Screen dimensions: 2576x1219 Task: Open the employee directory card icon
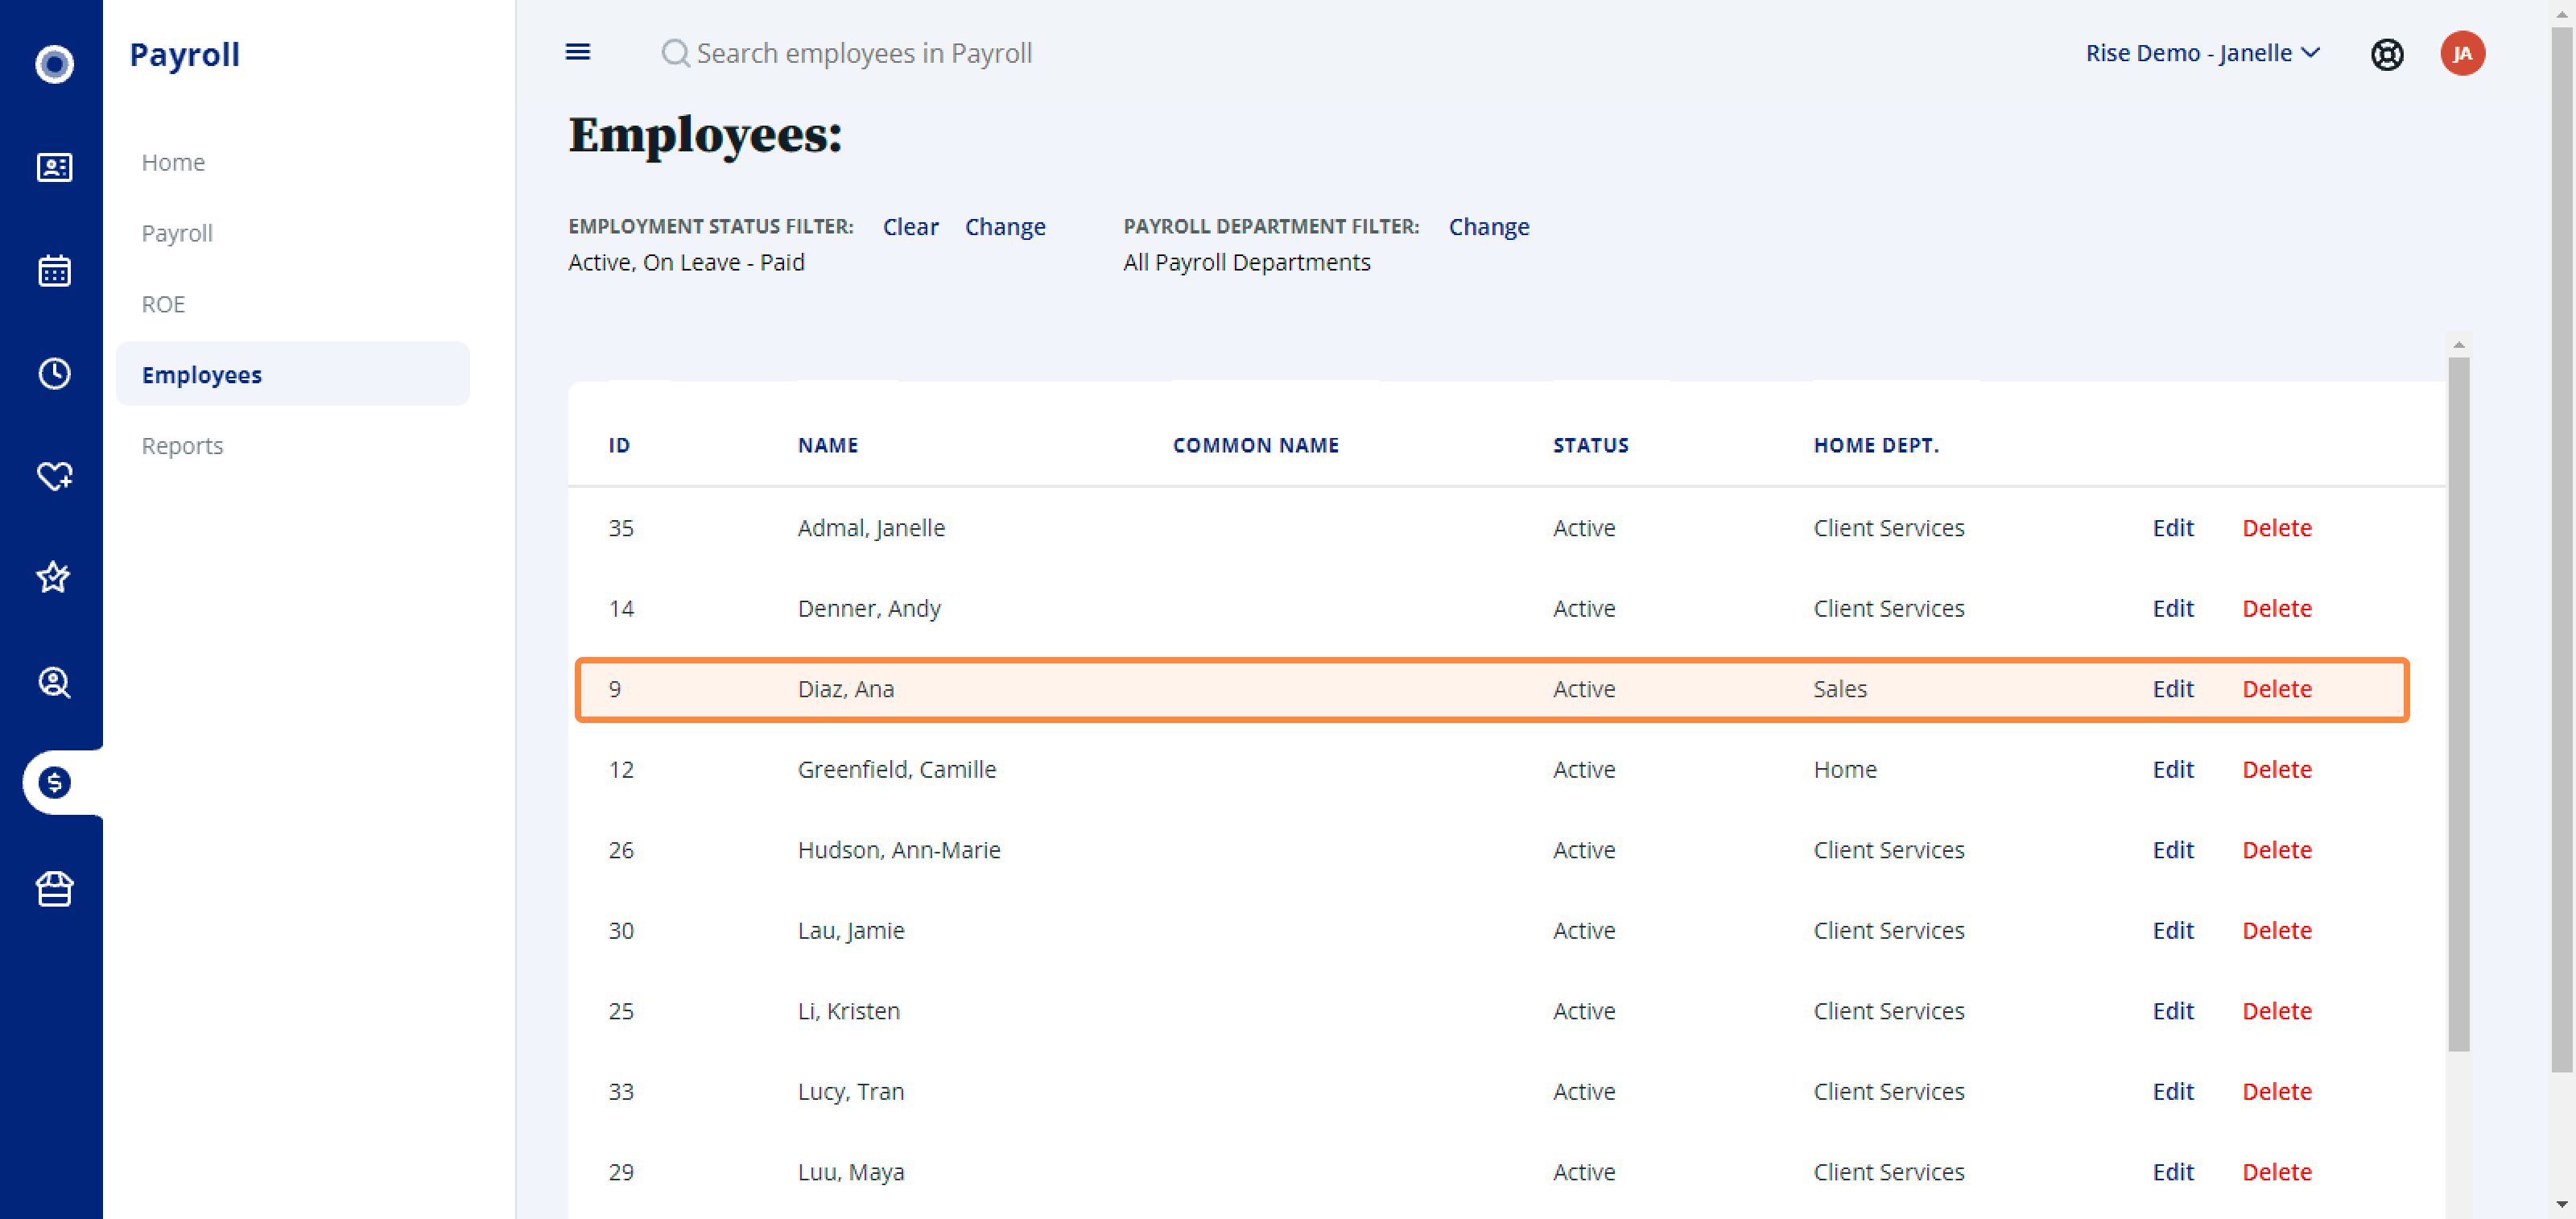click(x=54, y=167)
